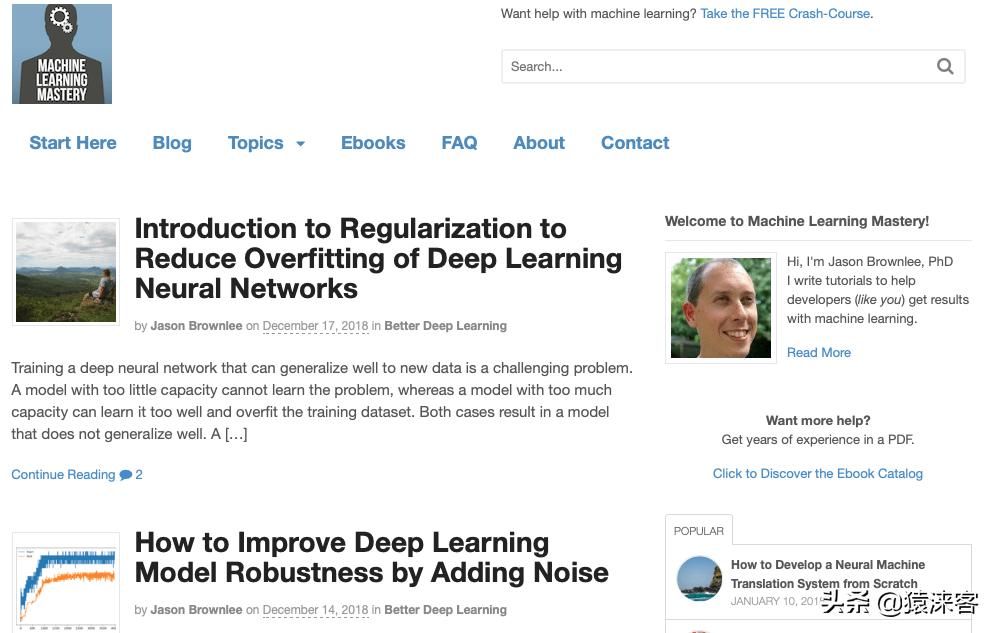
Task: Click the Machine Learning Mastery logo
Action: (x=62, y=54)
